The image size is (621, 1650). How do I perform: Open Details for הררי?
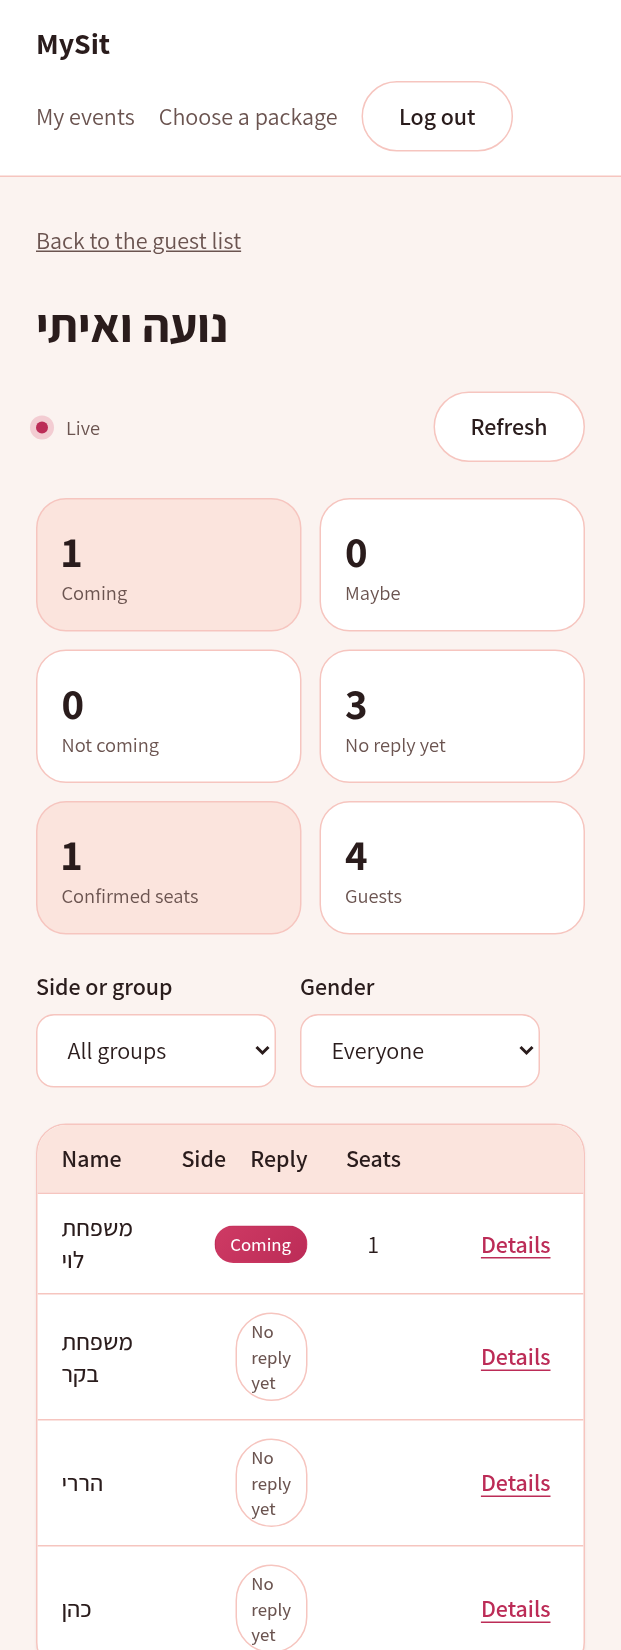[516, 1483]
